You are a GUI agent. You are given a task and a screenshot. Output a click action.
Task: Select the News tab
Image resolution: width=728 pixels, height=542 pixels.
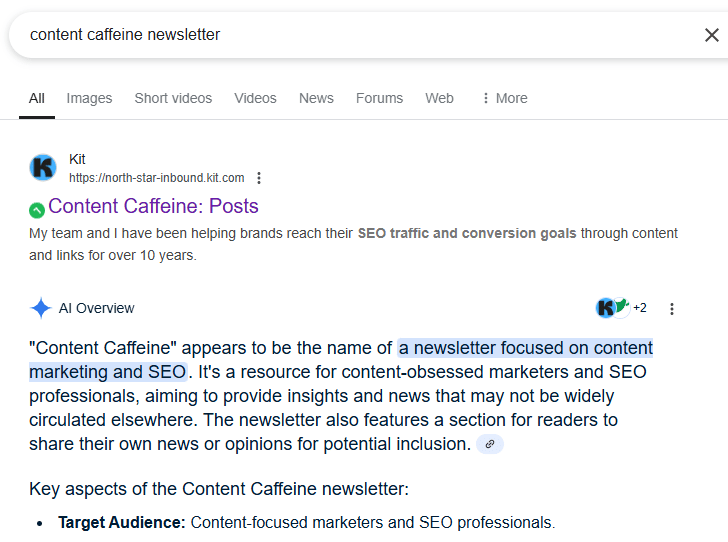316,98
